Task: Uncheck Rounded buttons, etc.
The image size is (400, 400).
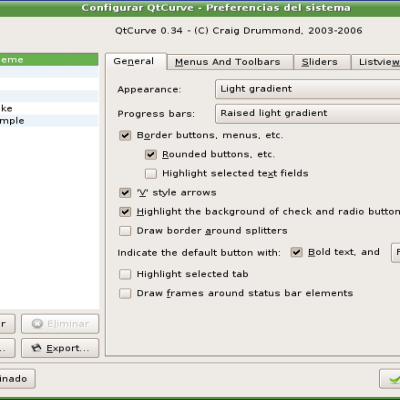Action: coord(151,154)
